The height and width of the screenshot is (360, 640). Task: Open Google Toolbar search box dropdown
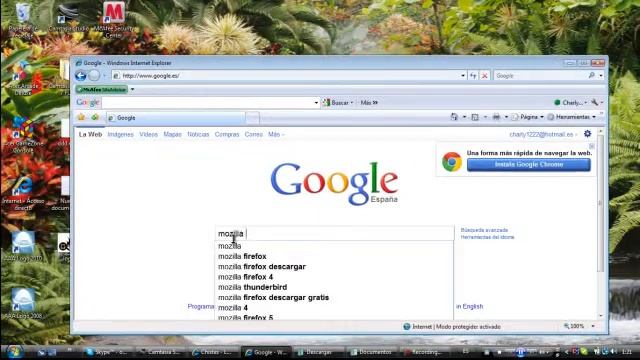point(316,102)
